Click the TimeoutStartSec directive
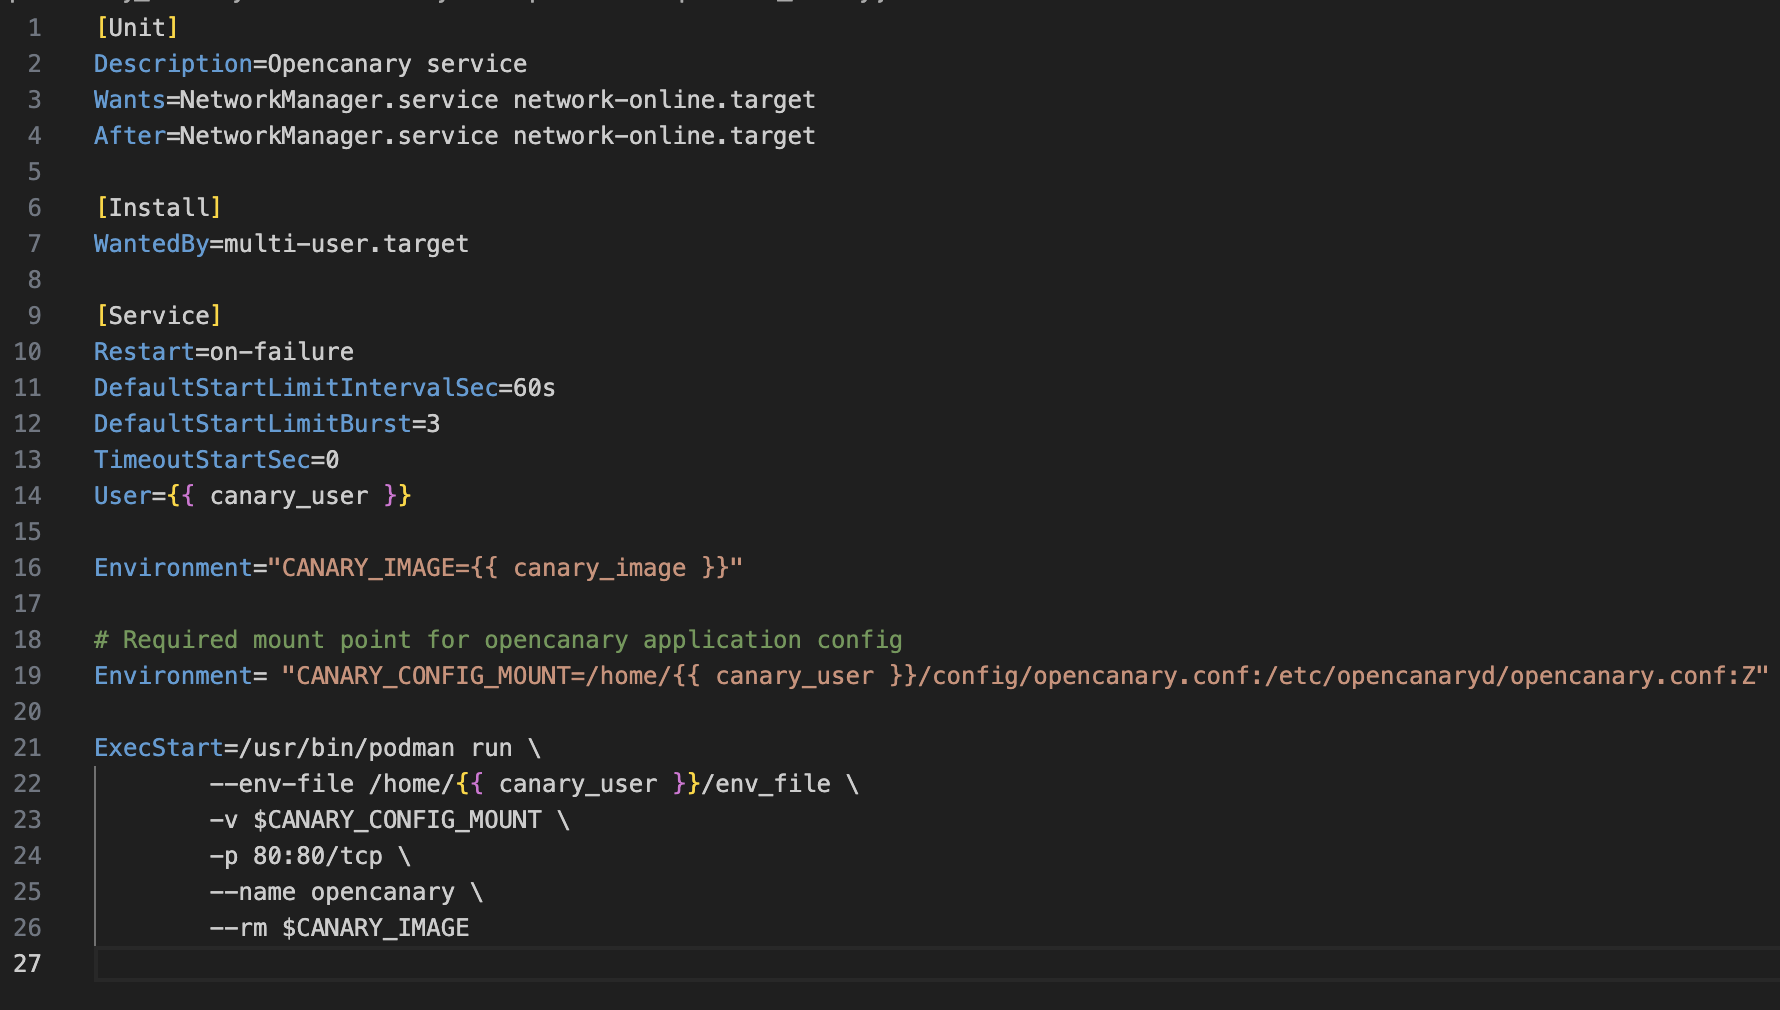The width and height of the screenshot is (1780, 1010). [200, 459]
